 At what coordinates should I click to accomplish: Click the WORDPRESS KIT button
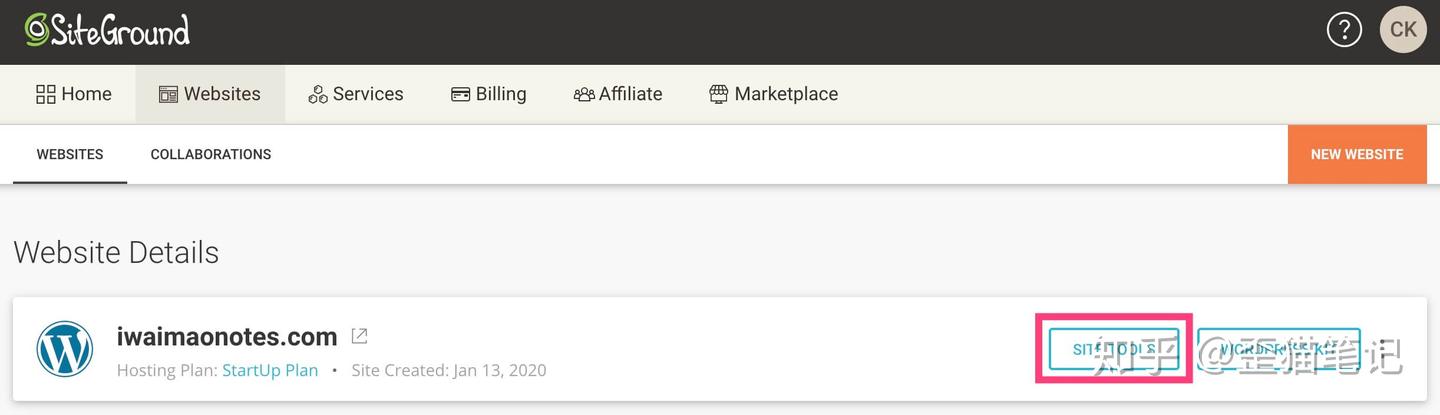pos(1278,349)
